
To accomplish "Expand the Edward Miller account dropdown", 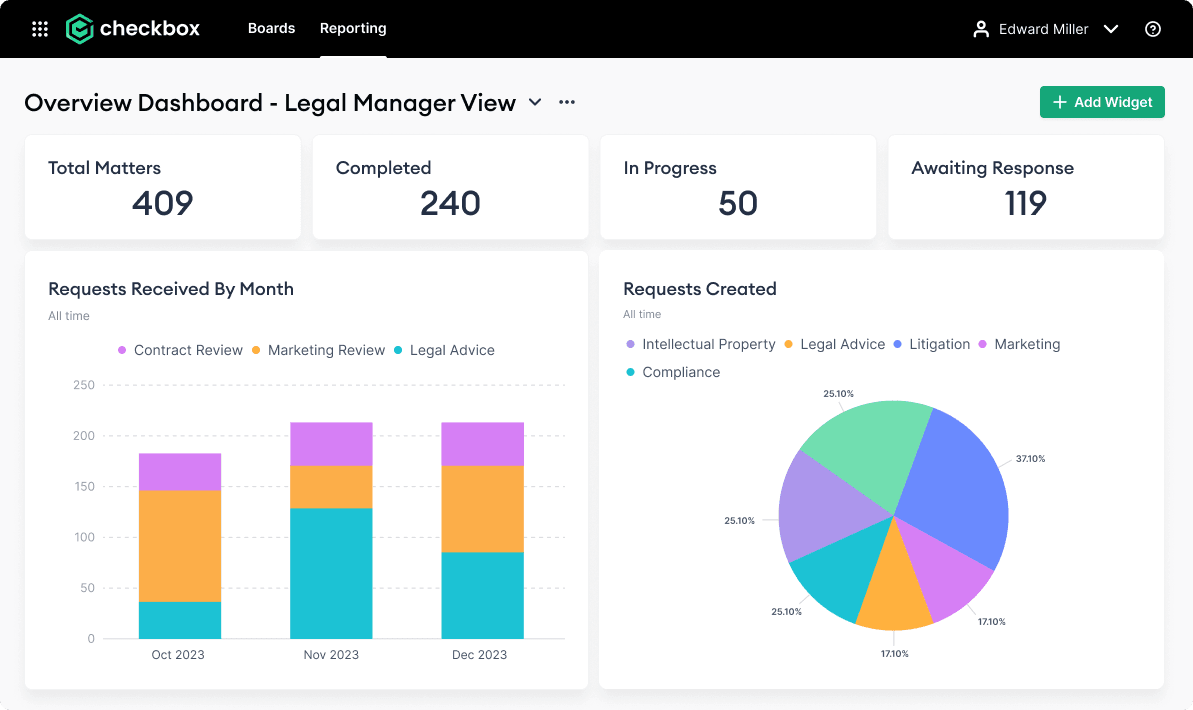I will coord(1110,29).
